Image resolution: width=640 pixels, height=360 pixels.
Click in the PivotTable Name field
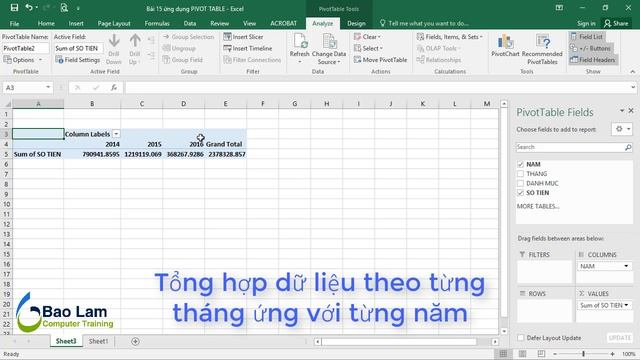pyautogui.click(x=25, y=48)
